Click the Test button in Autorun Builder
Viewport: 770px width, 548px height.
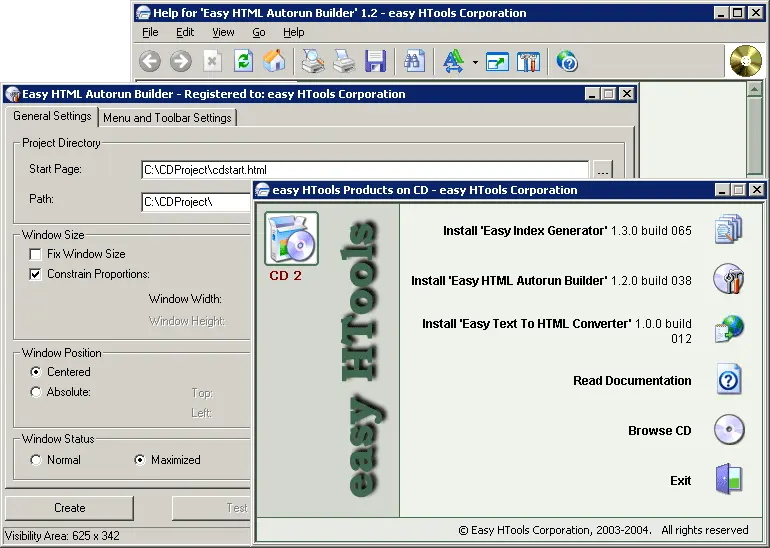[x=212, y=508]
